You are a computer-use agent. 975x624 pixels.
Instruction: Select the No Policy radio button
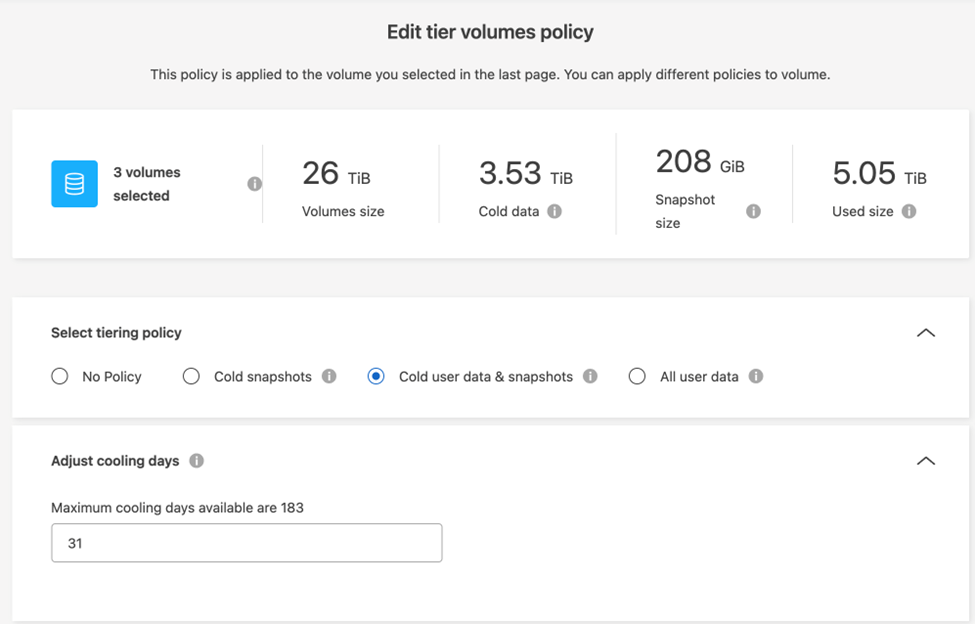[60, 377]
